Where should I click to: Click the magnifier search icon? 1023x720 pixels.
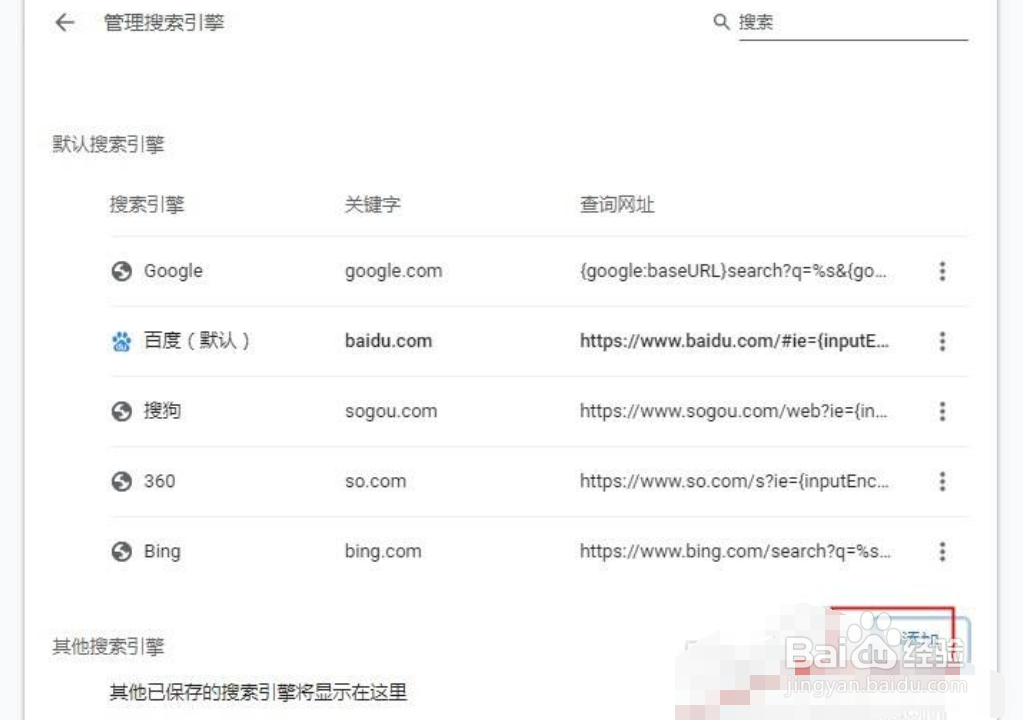(x=721, y=22)
